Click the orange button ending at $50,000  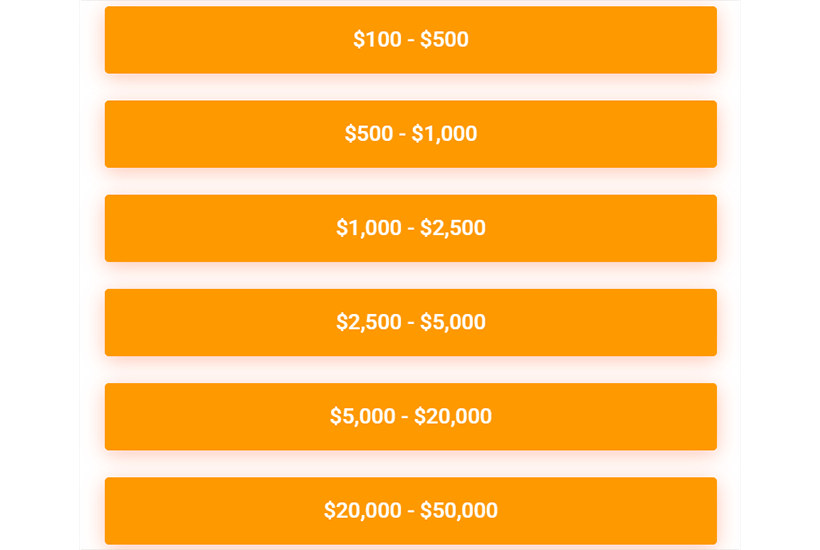tap(410, 510)
